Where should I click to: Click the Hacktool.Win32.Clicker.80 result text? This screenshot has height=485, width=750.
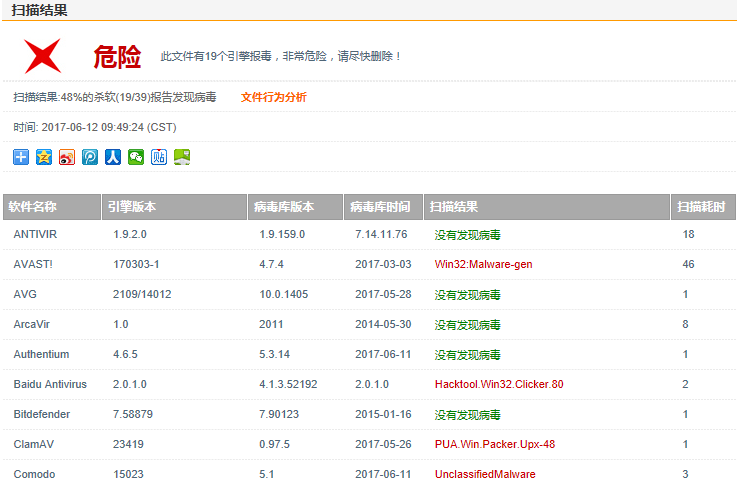[x=499, y=385]
